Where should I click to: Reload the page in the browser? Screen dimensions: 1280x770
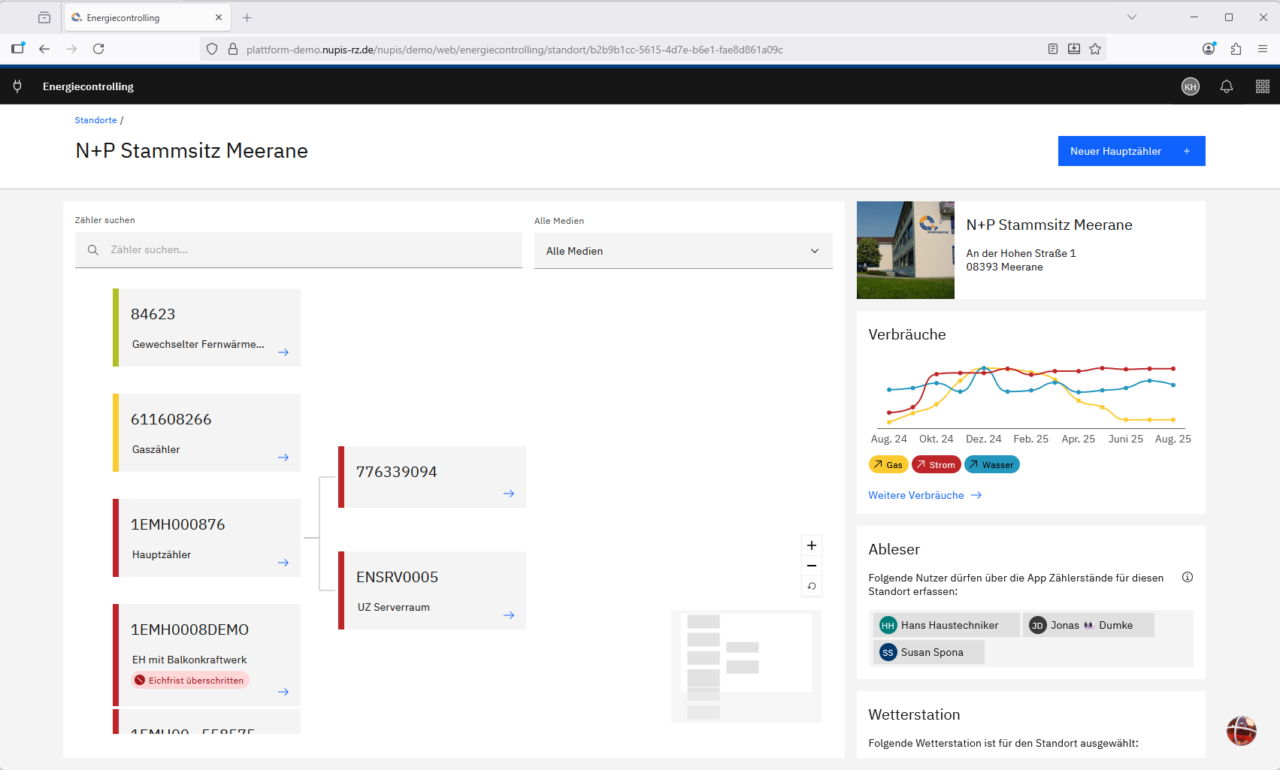[x=98, y=49]
